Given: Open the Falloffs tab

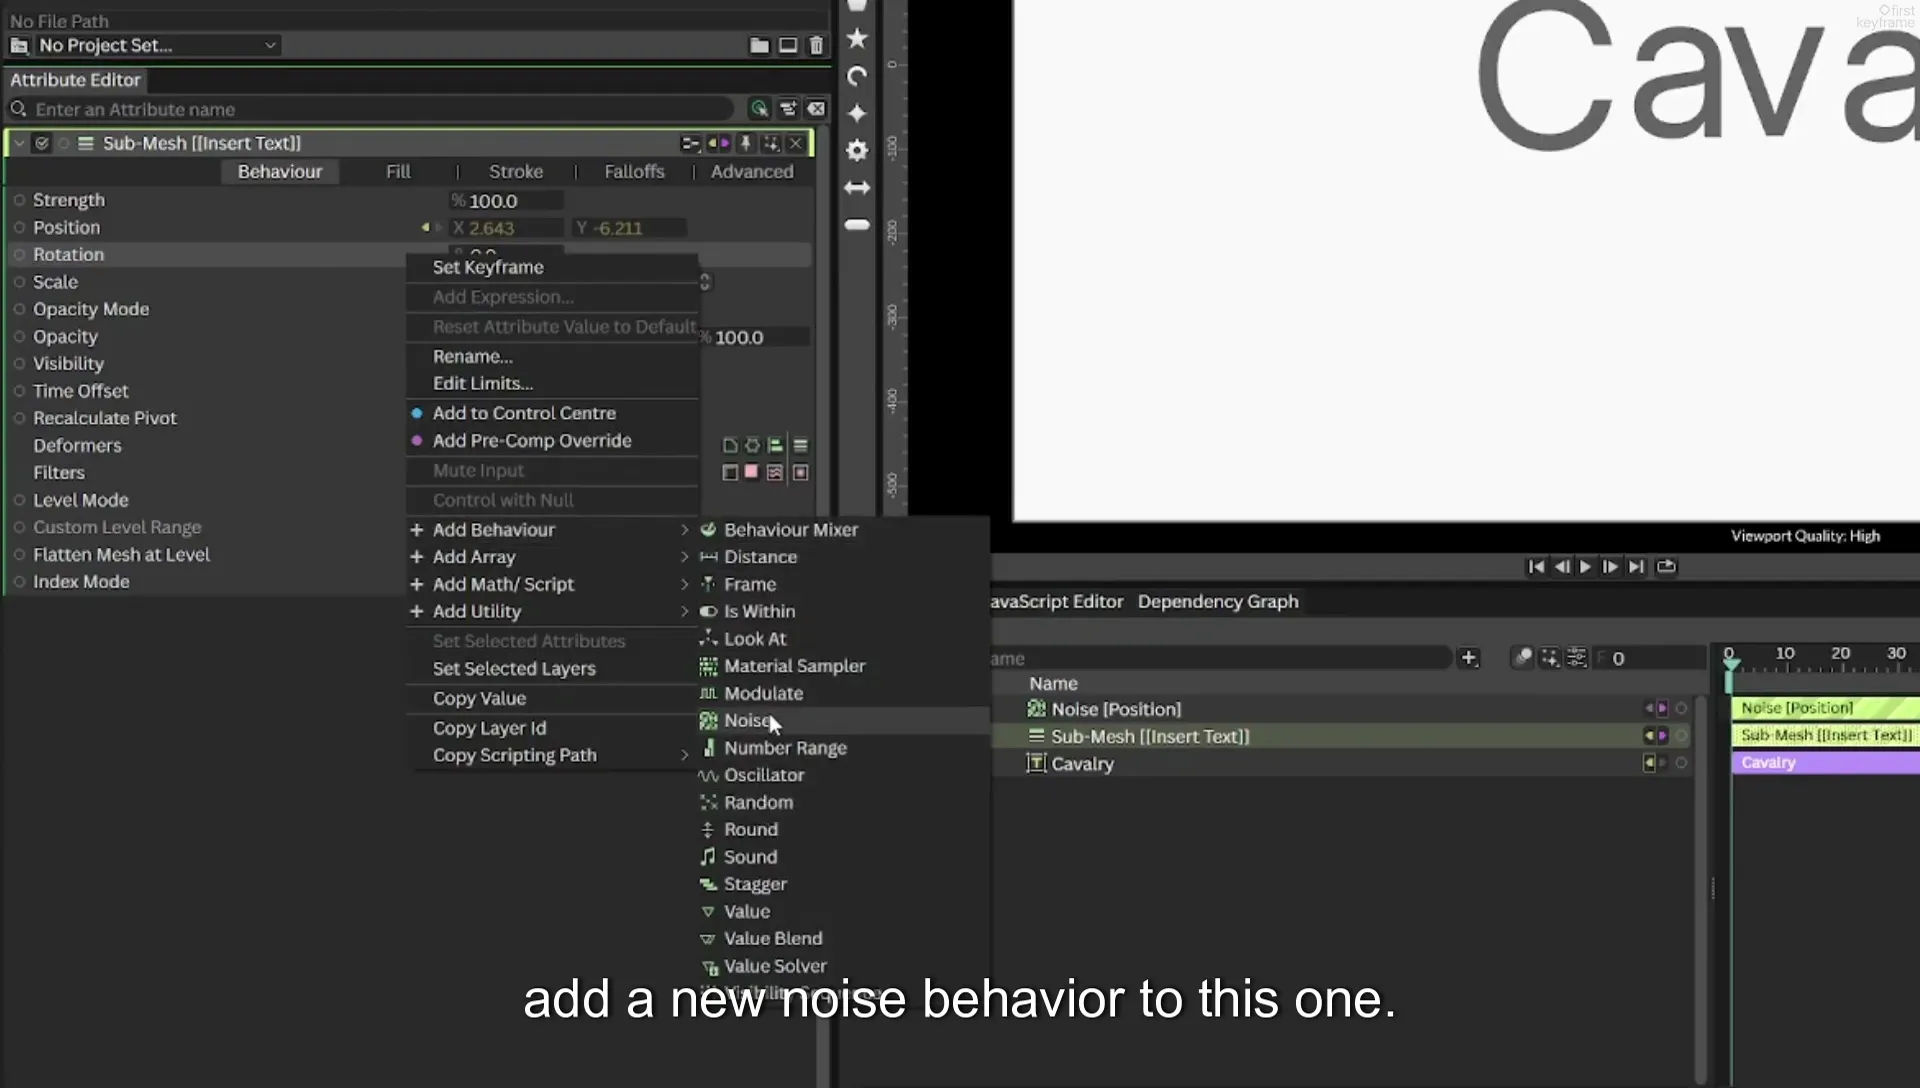Looking at the screenshot, I should tap(634, 171).
